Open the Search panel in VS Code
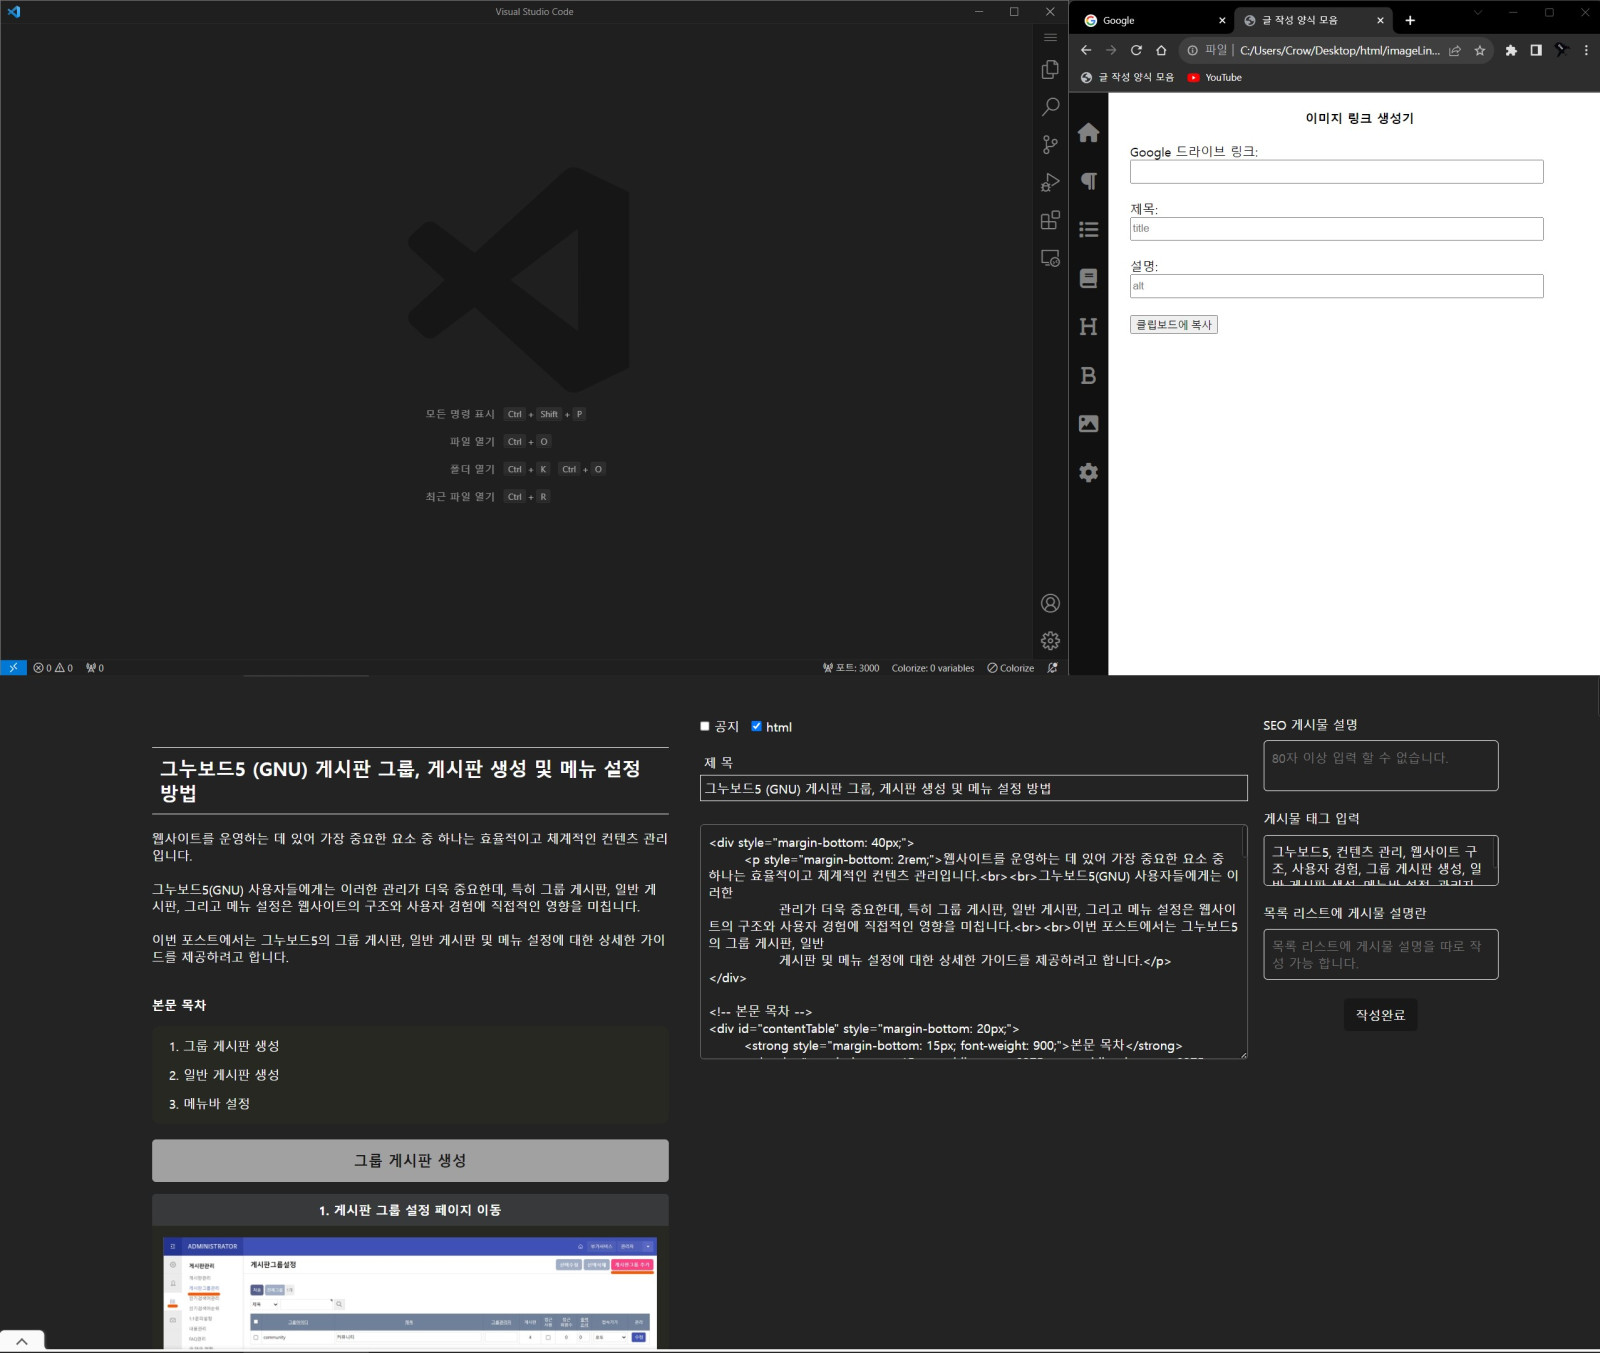Image resolution: width=1600 pixels, height=1353 pixels. coord(1050,107)
